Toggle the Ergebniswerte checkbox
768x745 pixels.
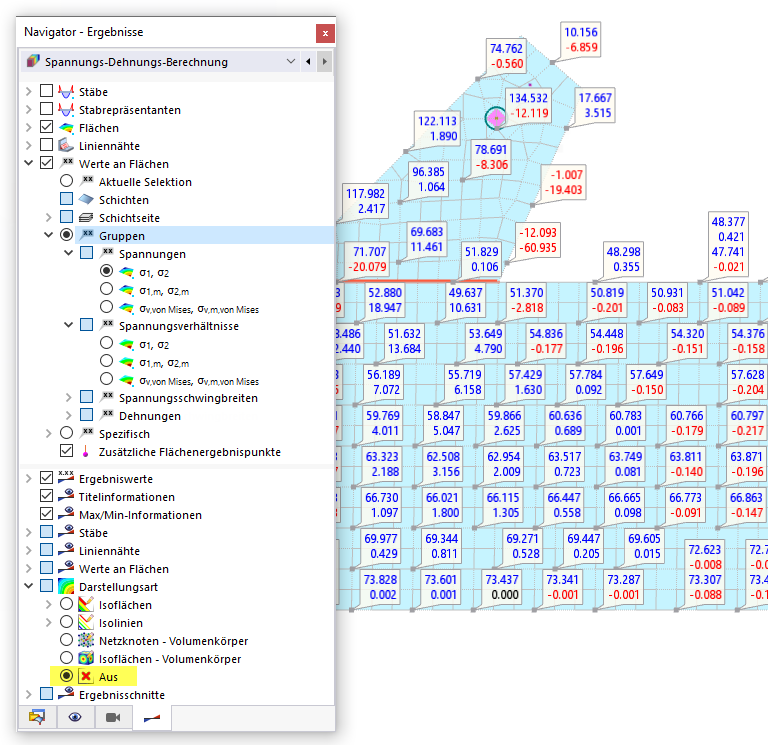coord(47,478)
